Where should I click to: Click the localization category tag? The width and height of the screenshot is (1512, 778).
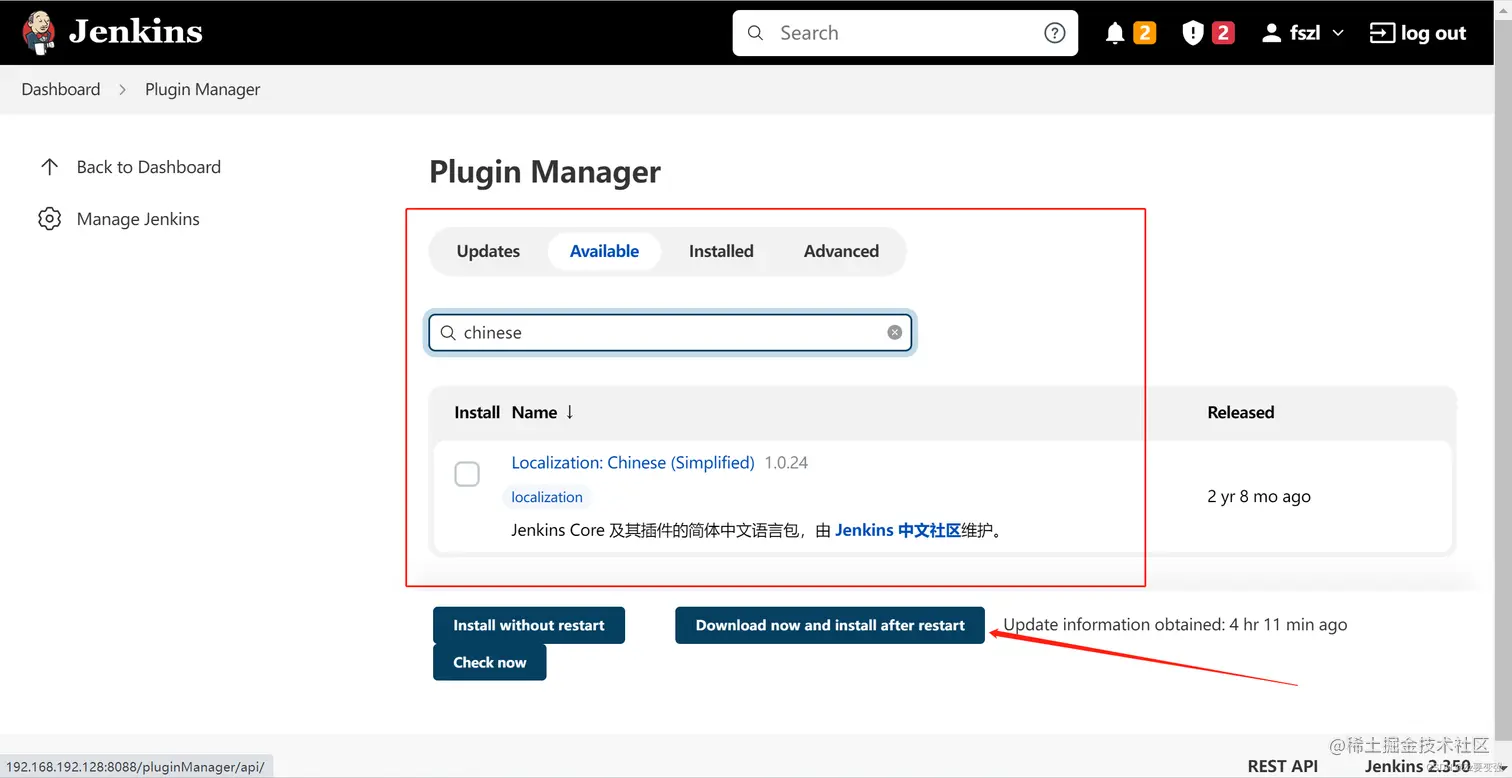pos(546,497)
